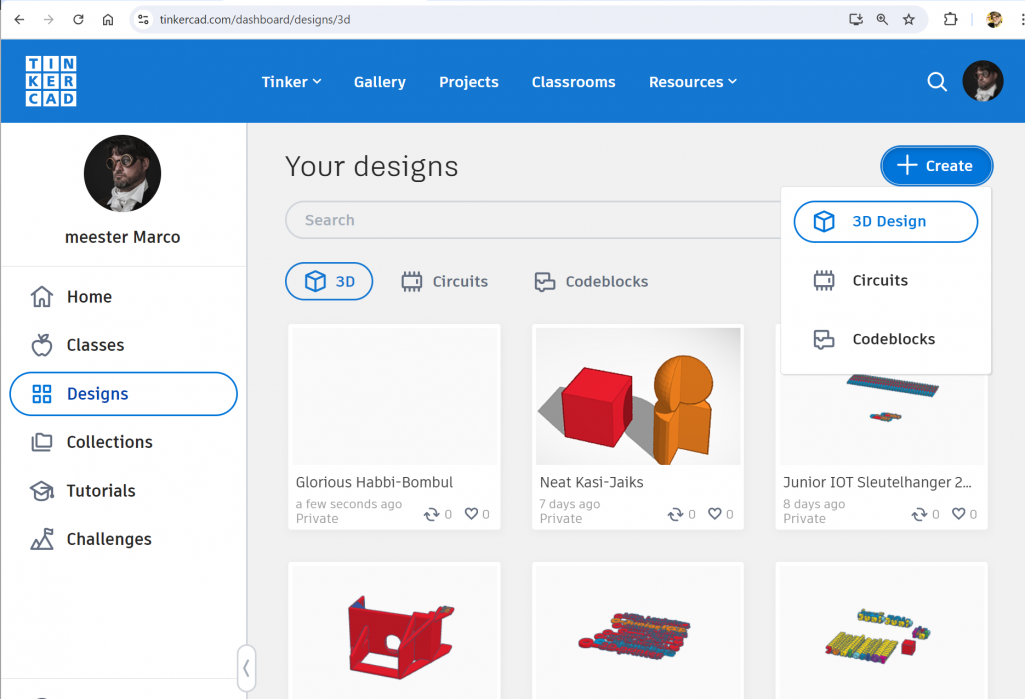
Task: Open the Neat Kasi-Jaiks design thumbnail
Action: [x=637, y=396]
